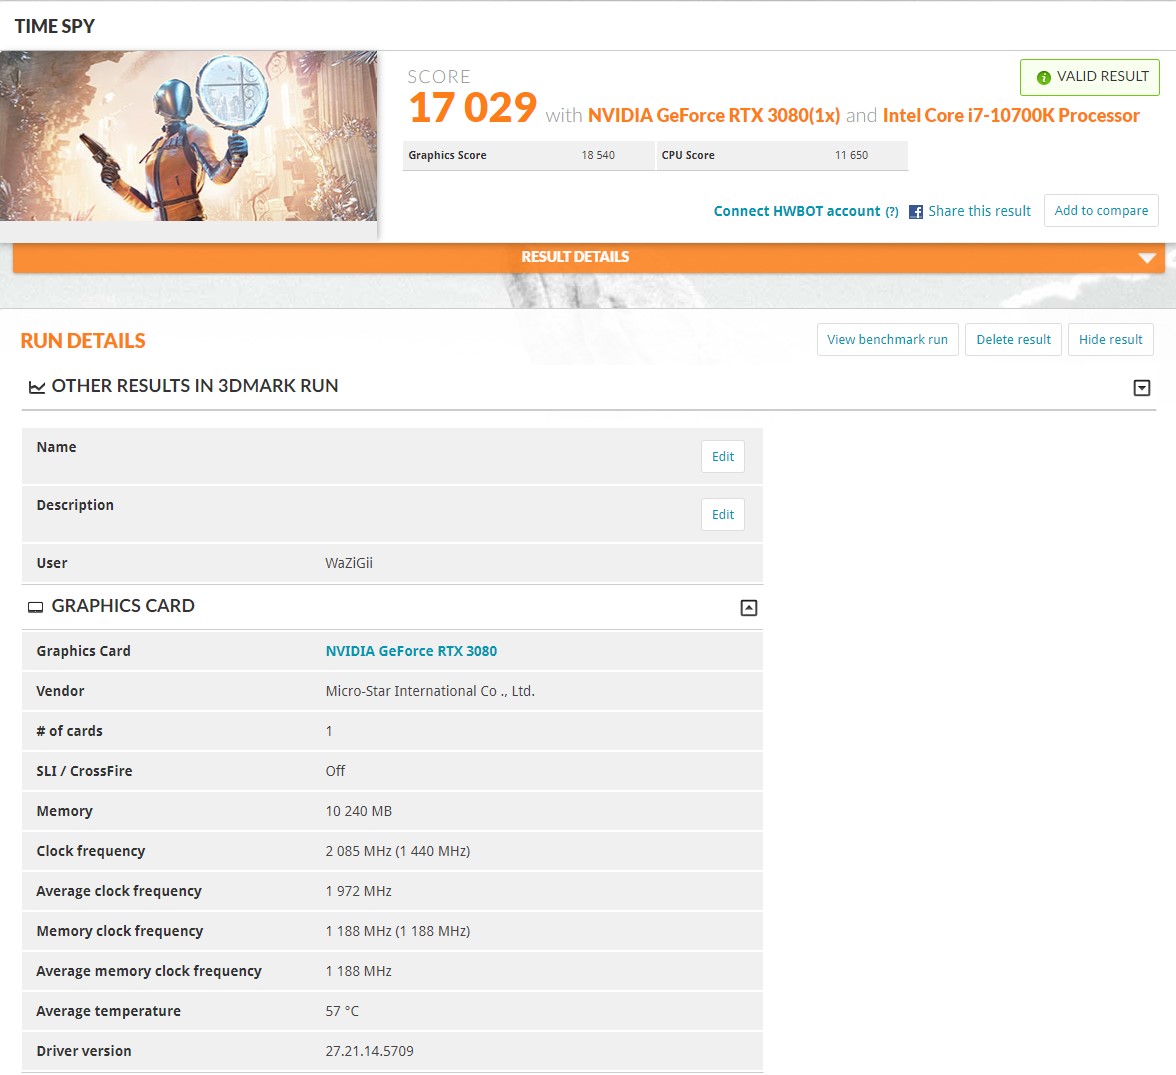Viewport: 1176px width, 1075px height.
Task: Click the Memory 10 240 MB value
Action: (x=358, y=811)
